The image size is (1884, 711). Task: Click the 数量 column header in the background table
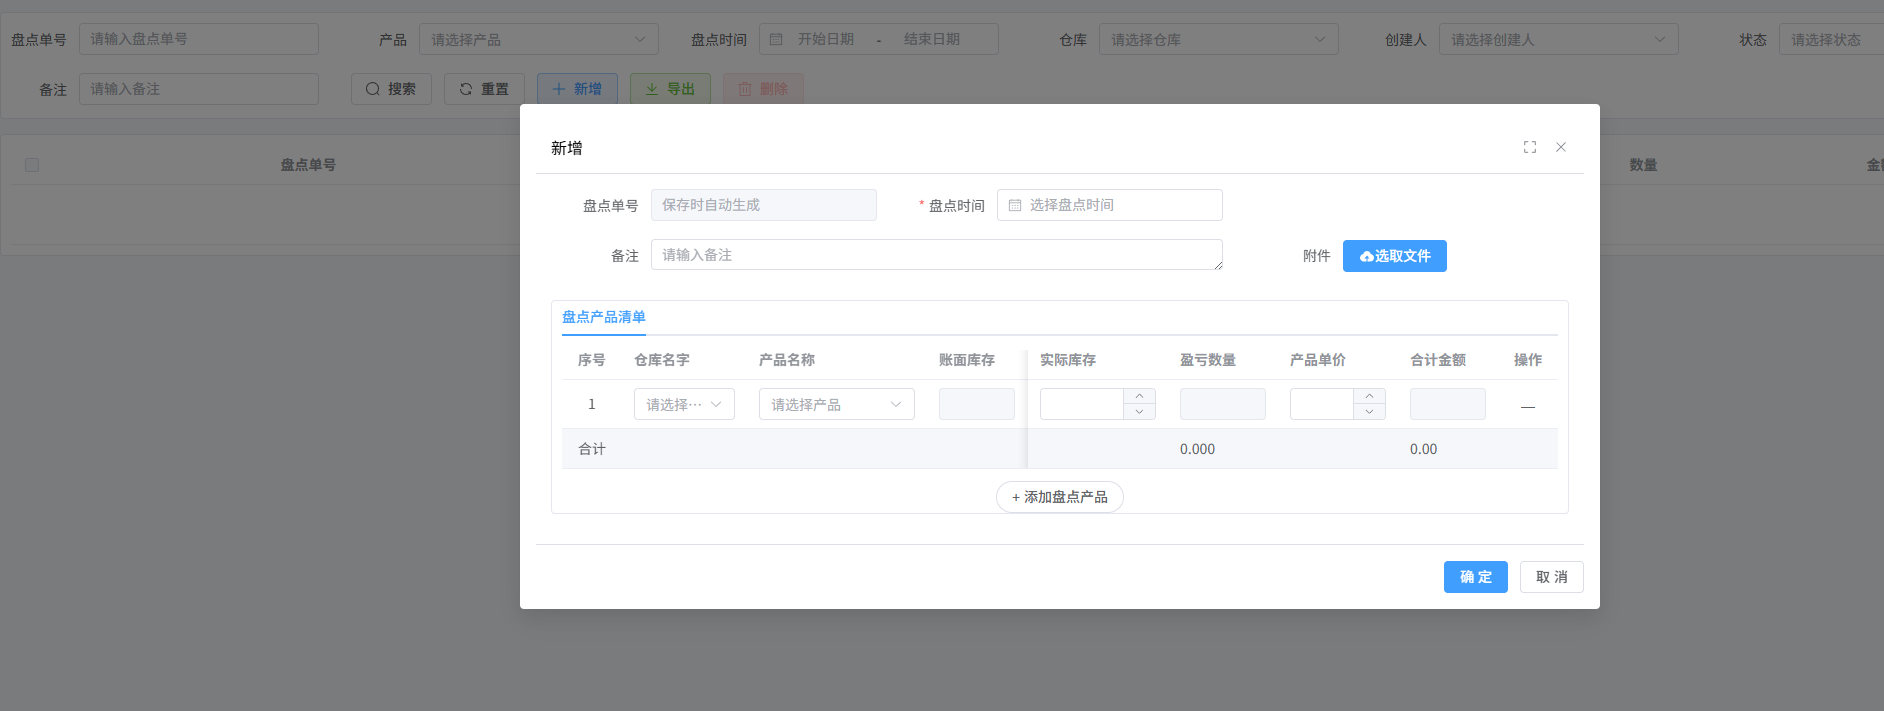point(1643,165)
